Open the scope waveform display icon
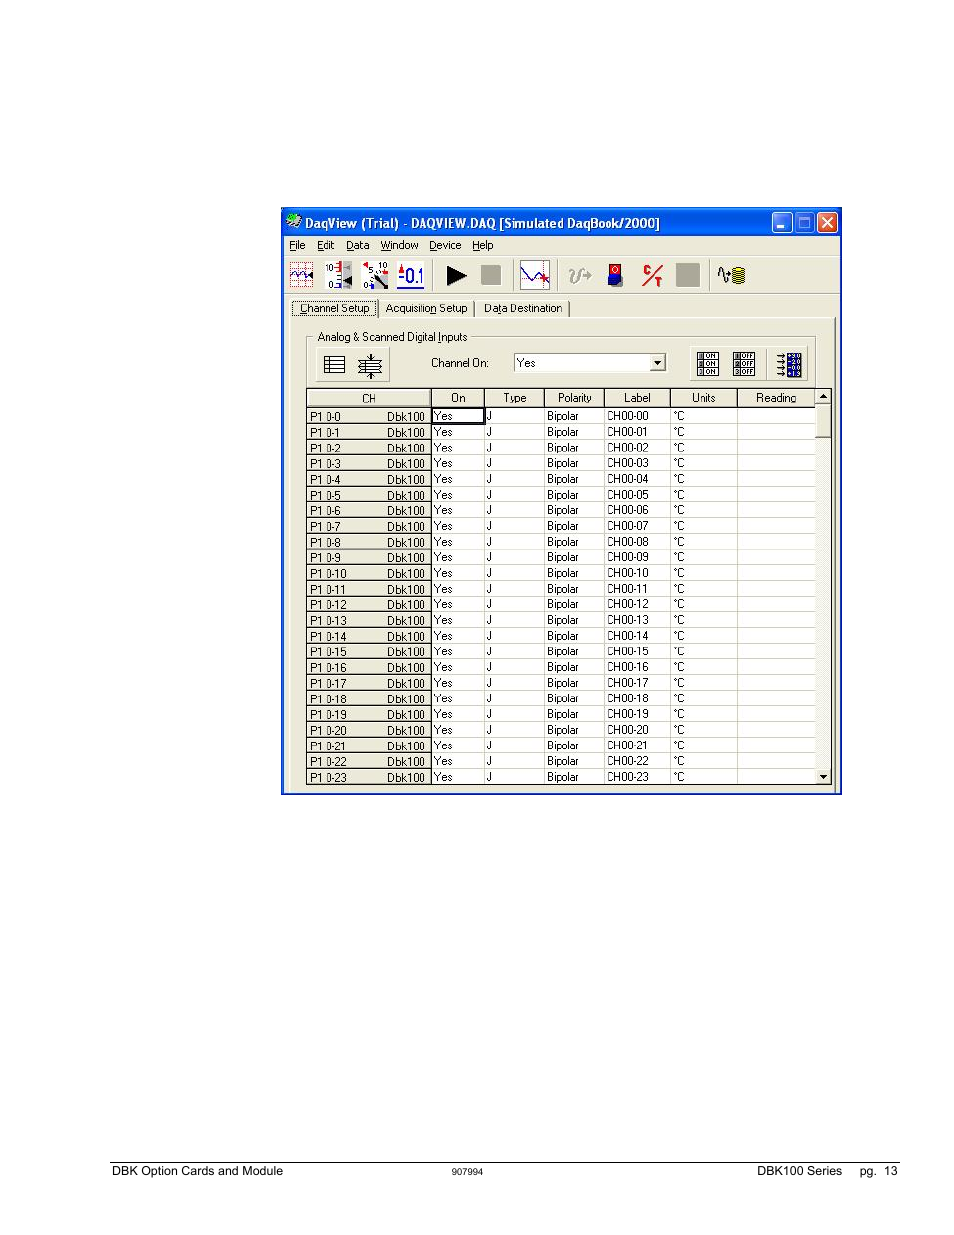The width and height of the screenshot is (954, 1235). pos(534,275)
